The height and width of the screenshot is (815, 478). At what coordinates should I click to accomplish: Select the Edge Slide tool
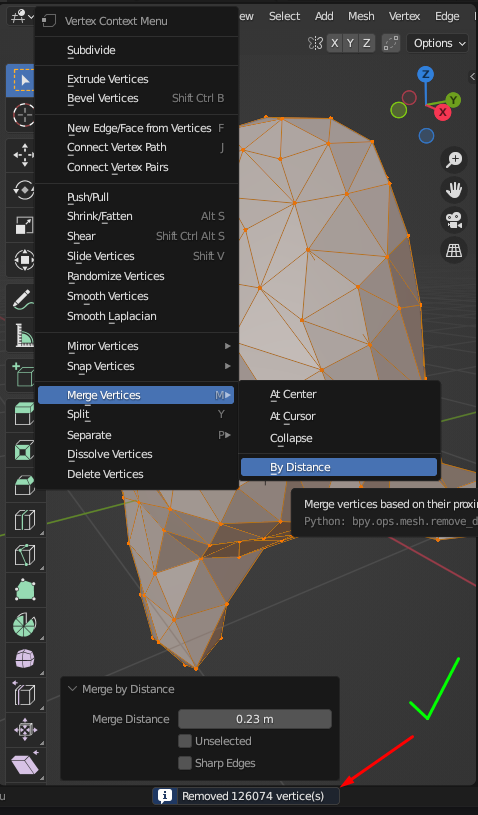tap(24, 694)
